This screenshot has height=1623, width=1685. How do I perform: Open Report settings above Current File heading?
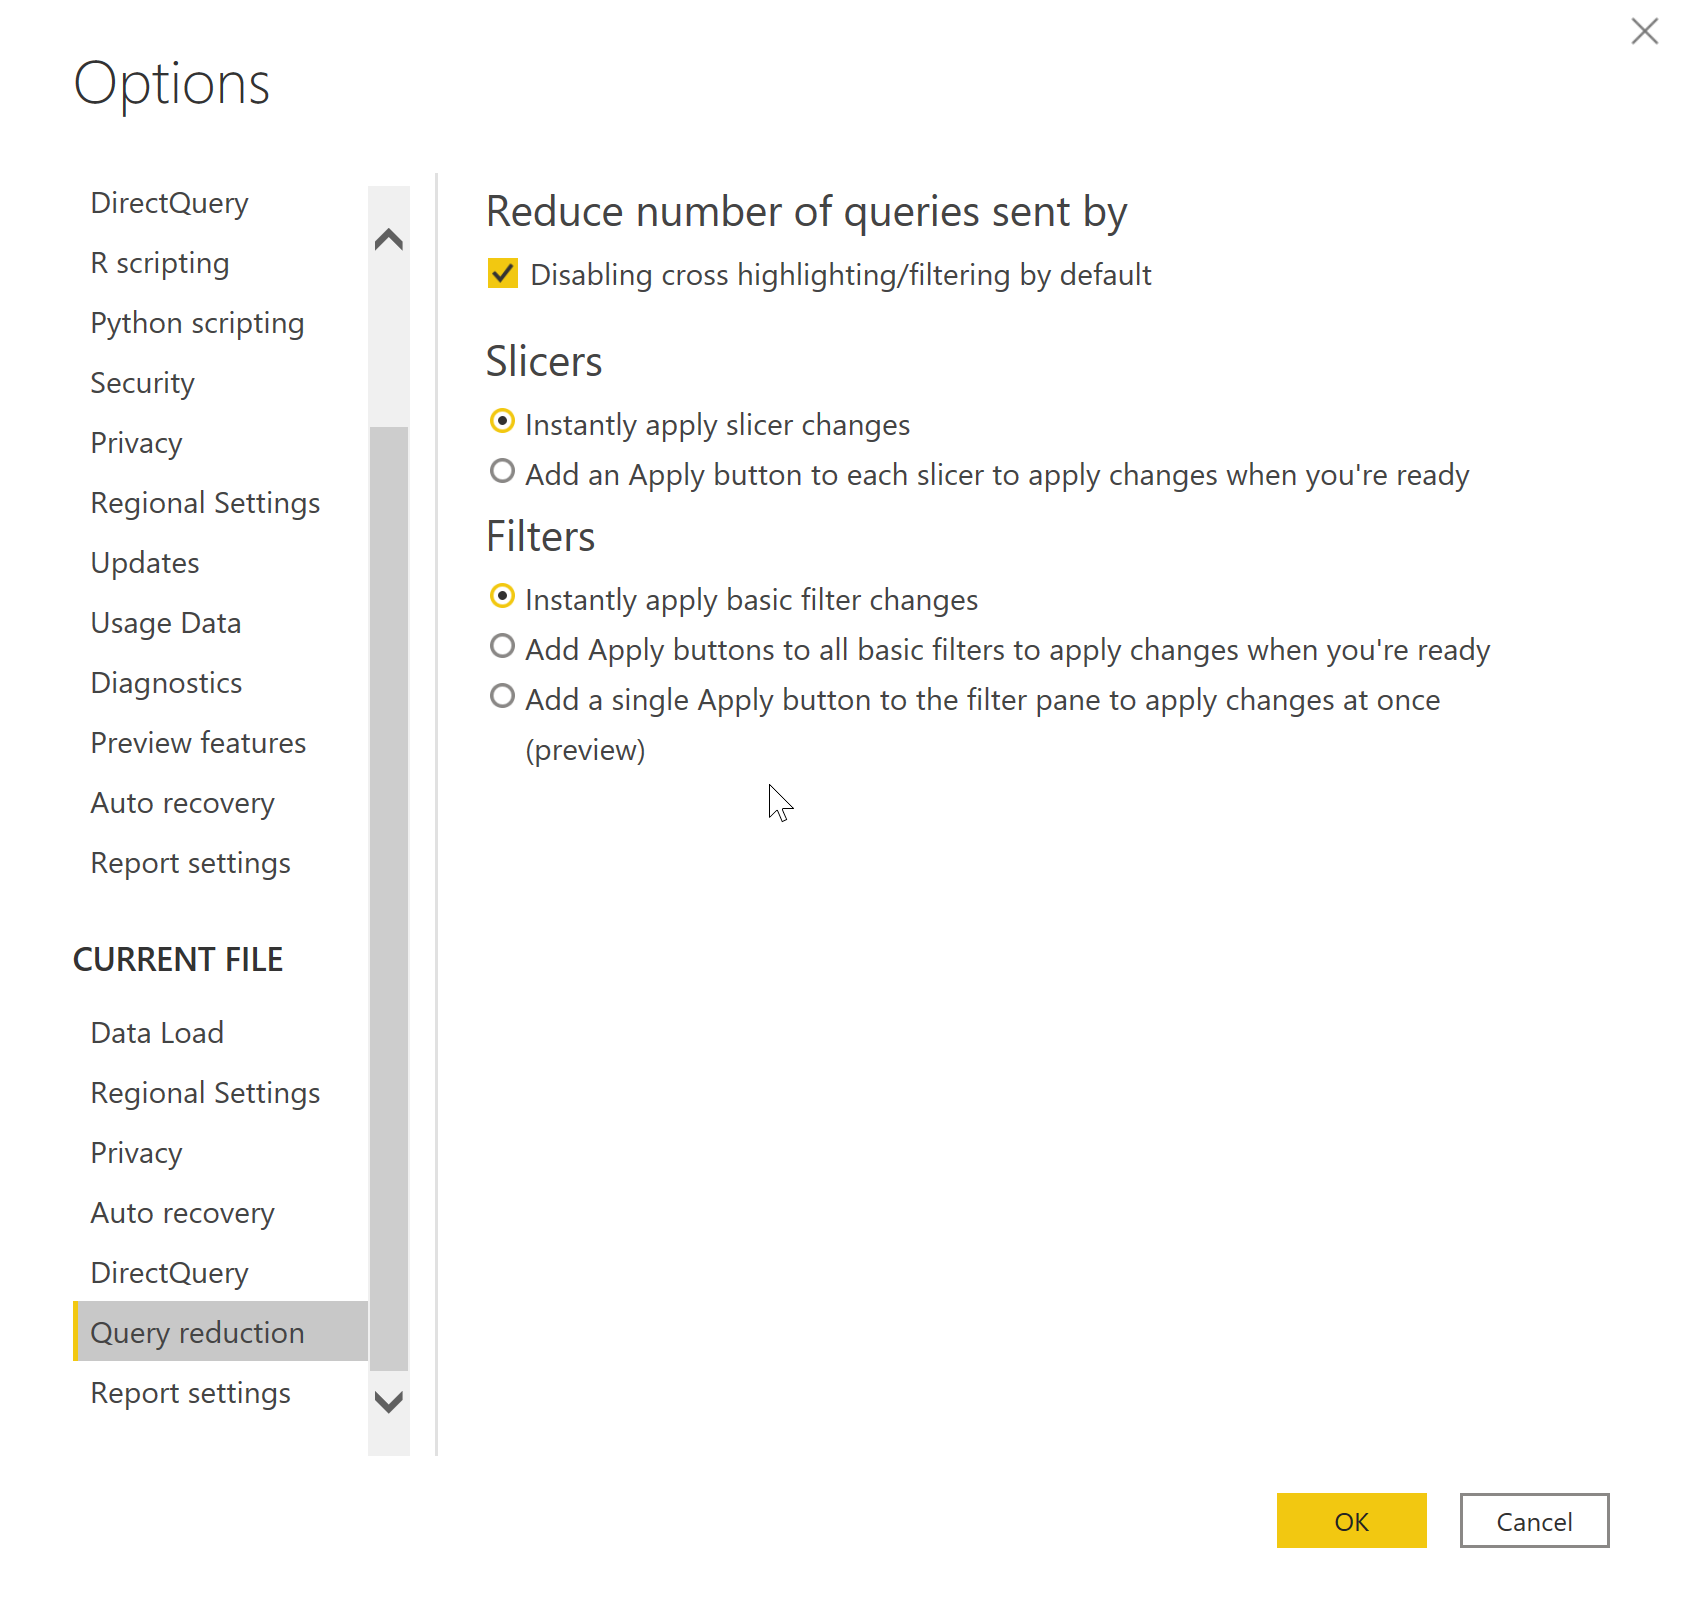(x=190, y=863)
